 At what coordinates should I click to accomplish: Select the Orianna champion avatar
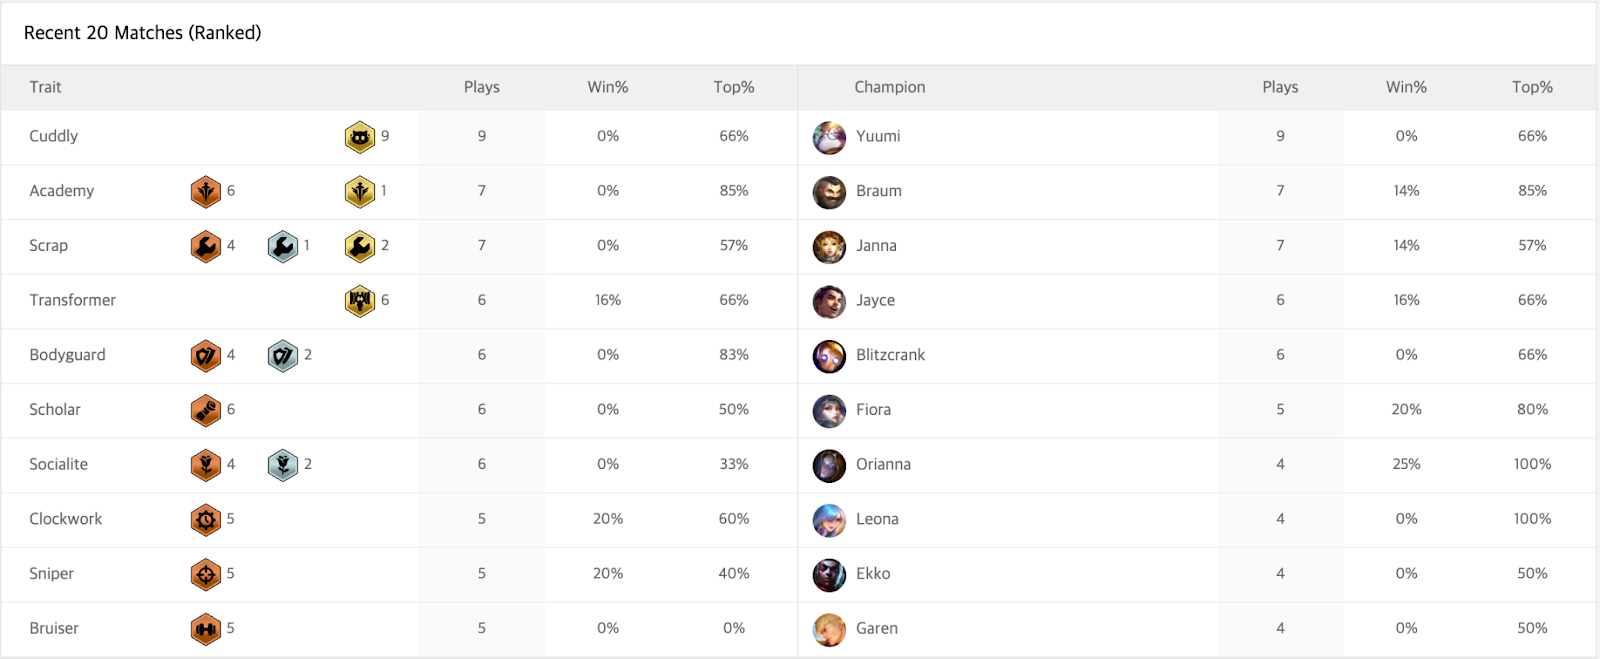[829, 465]
